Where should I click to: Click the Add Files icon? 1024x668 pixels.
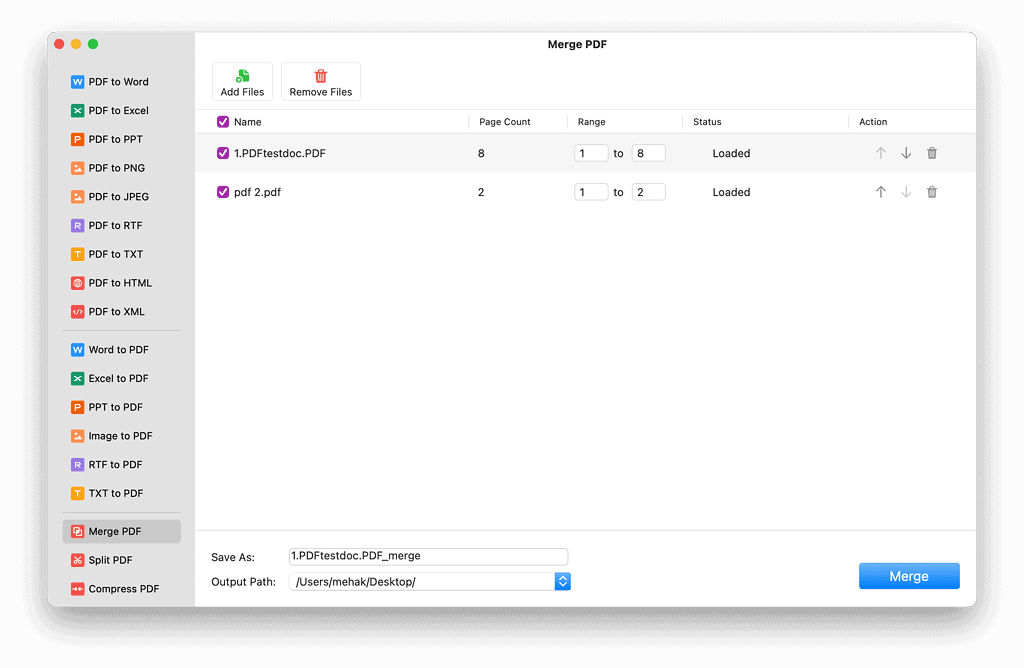point(242,77)
